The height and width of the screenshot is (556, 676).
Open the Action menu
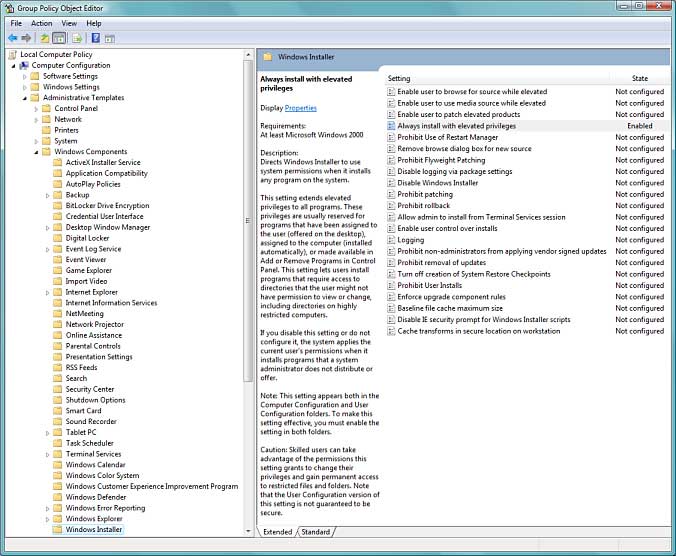click(41, 23)
